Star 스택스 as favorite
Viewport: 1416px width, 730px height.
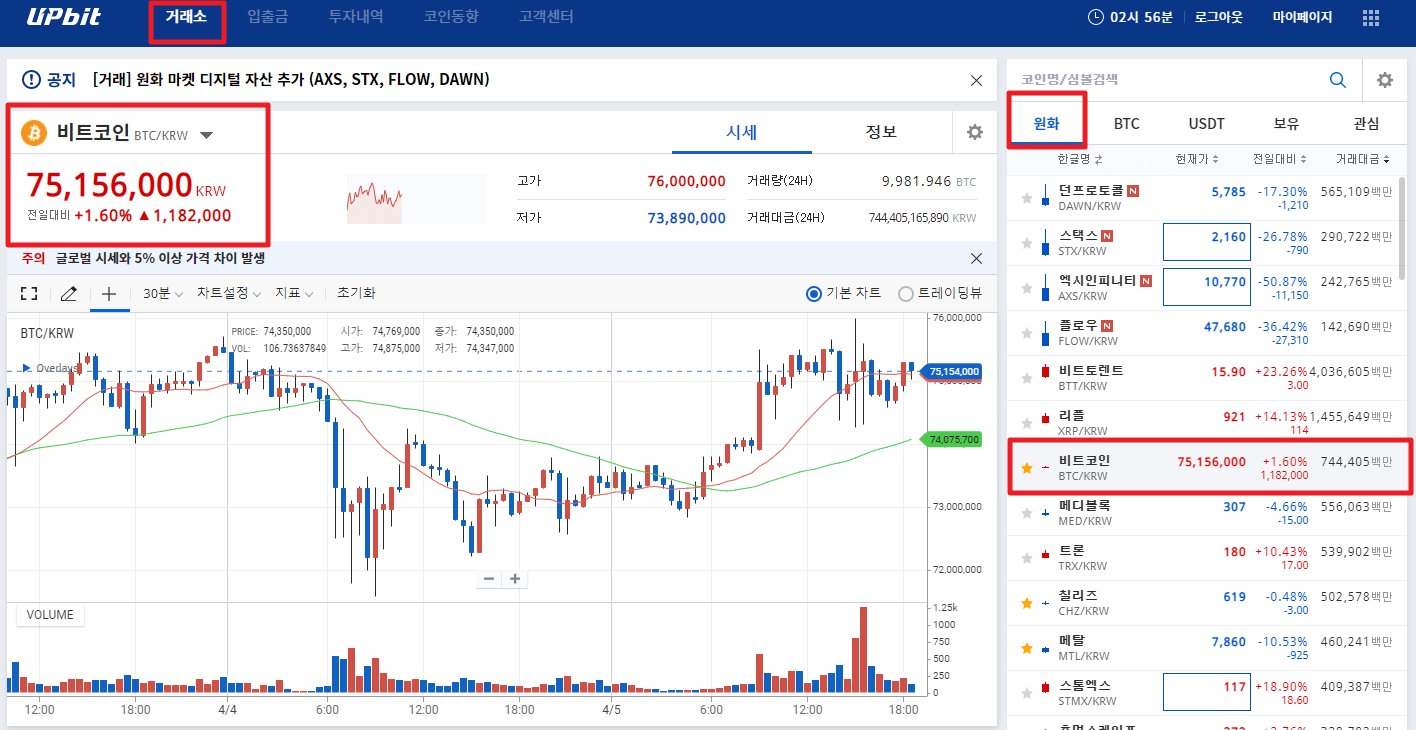pyautogui.click(x=1026, y=243)
